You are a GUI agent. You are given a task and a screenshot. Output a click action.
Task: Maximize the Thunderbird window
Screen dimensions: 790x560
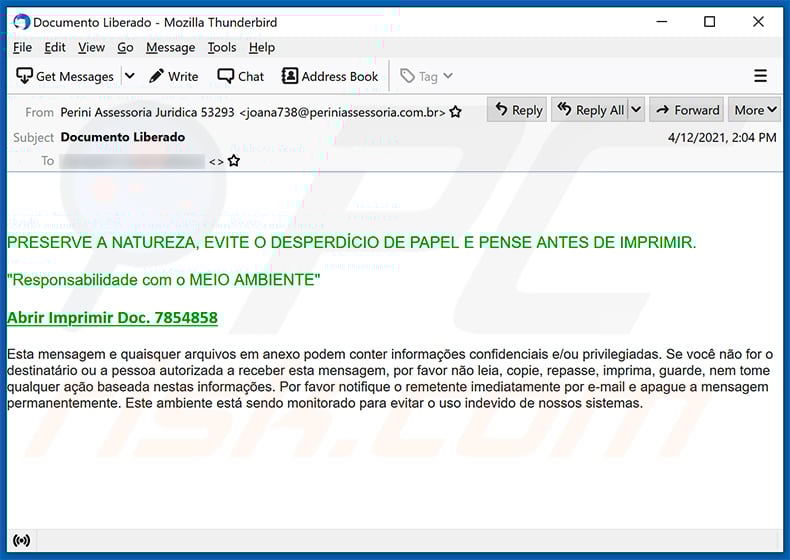point(709,22)
